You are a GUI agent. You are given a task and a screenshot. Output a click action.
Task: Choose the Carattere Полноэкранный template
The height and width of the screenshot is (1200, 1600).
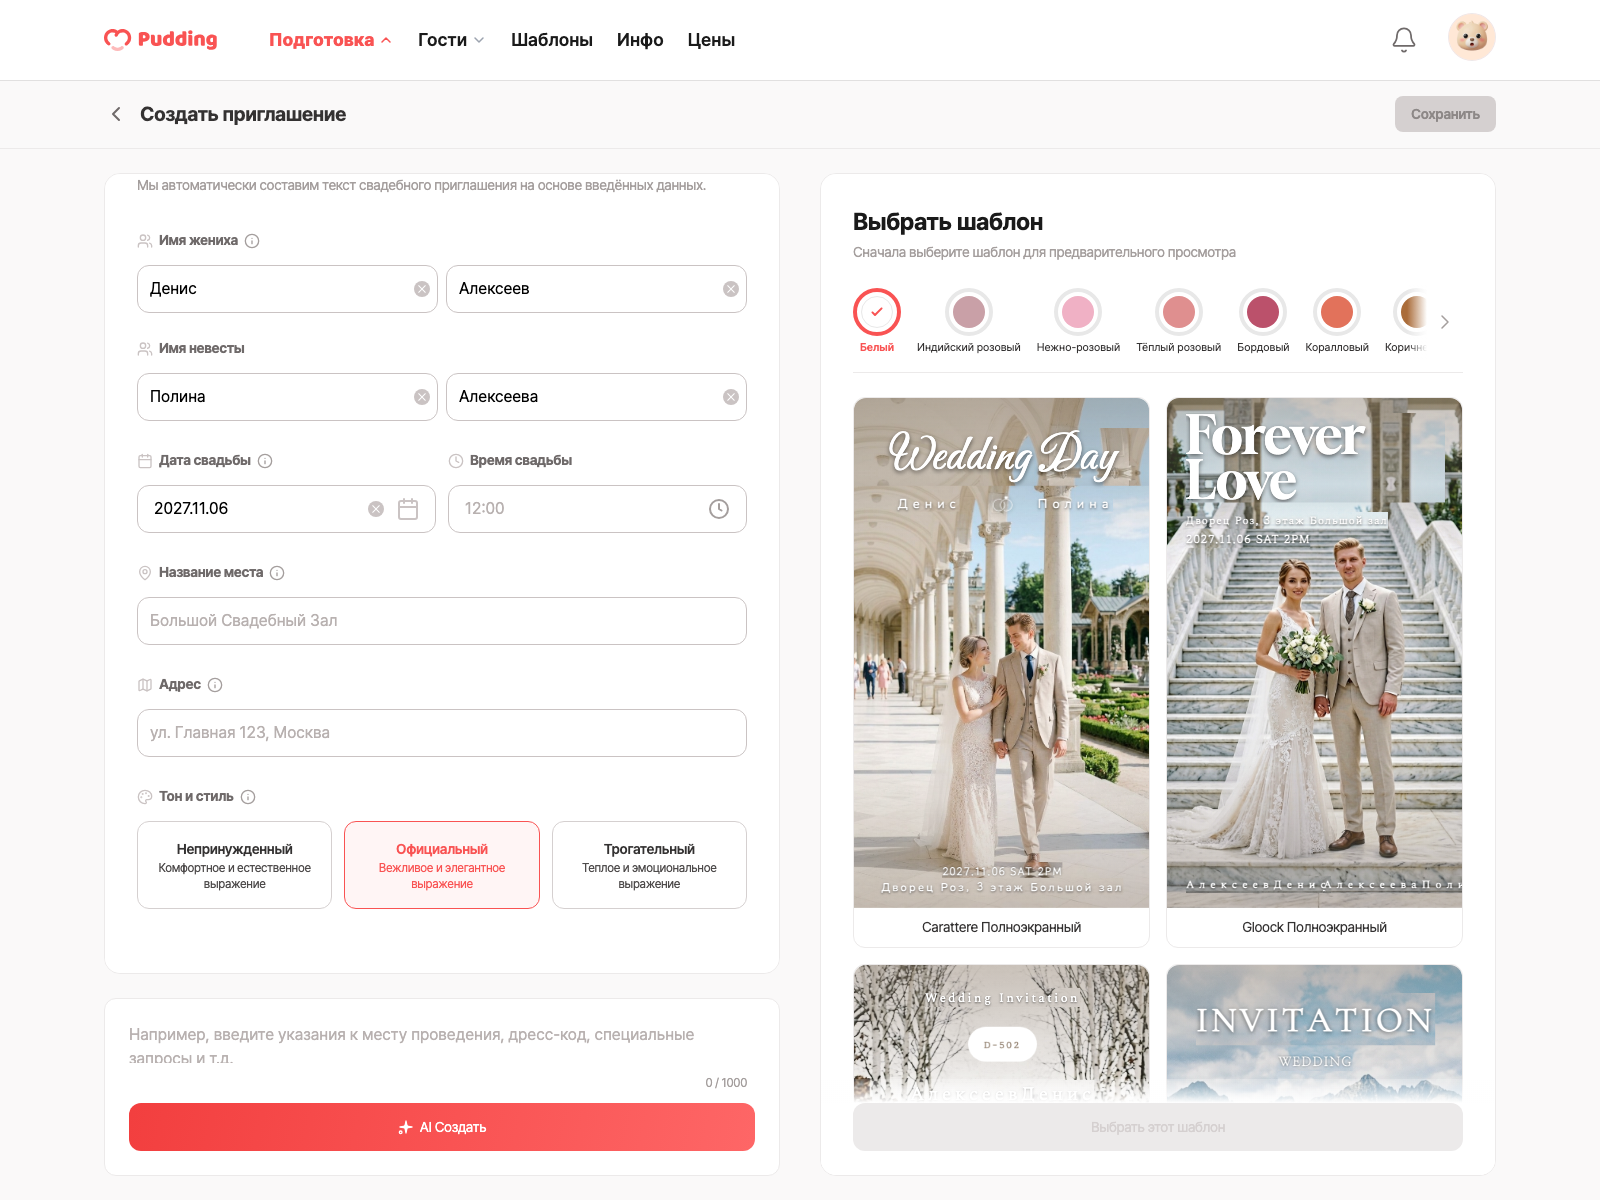coord(1001,672)
